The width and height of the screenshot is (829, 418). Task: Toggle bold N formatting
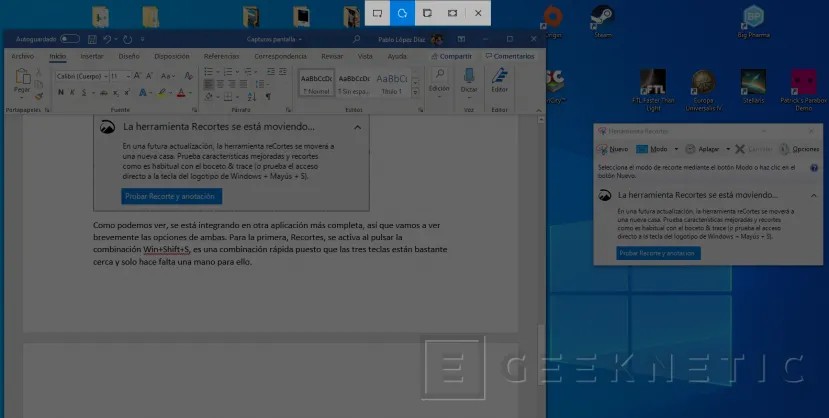click(x=60, y=92)
